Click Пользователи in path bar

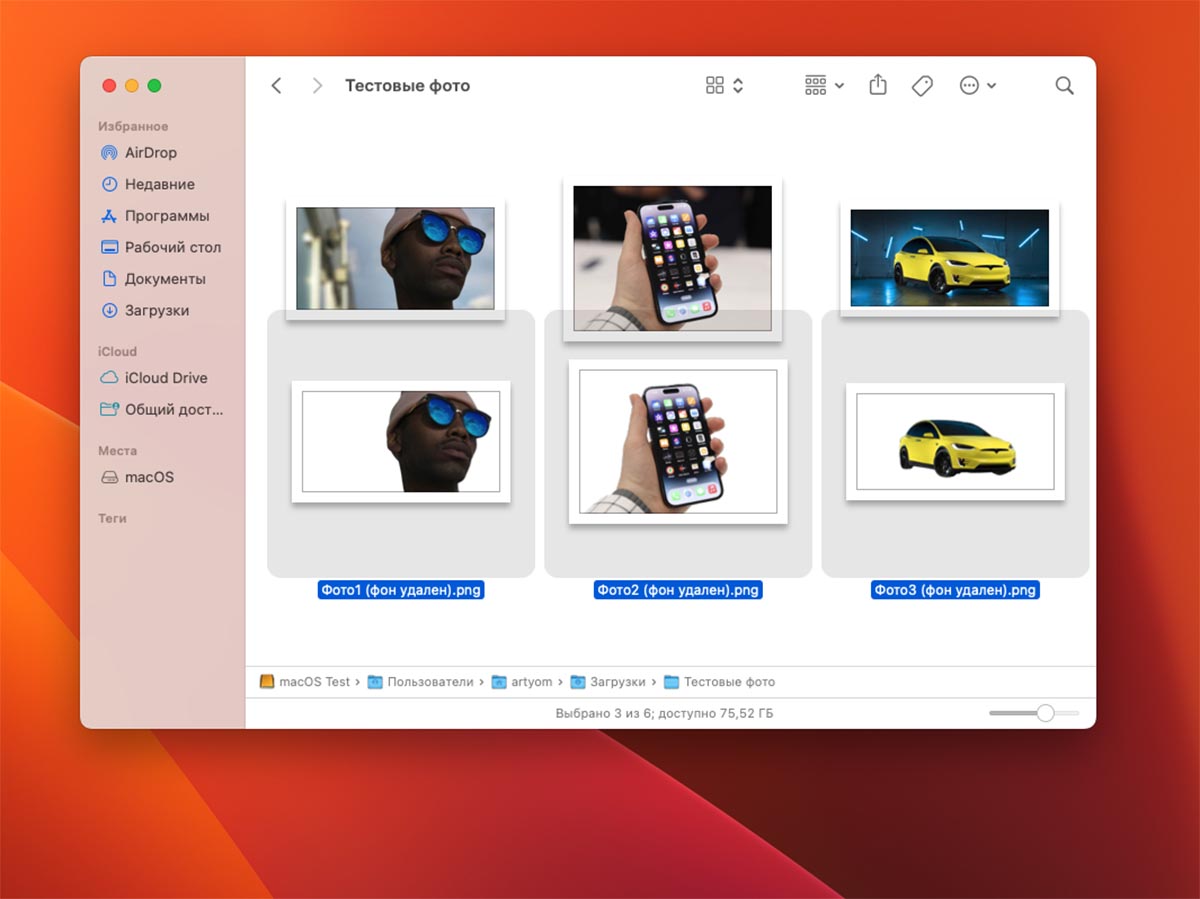(420, 682)
